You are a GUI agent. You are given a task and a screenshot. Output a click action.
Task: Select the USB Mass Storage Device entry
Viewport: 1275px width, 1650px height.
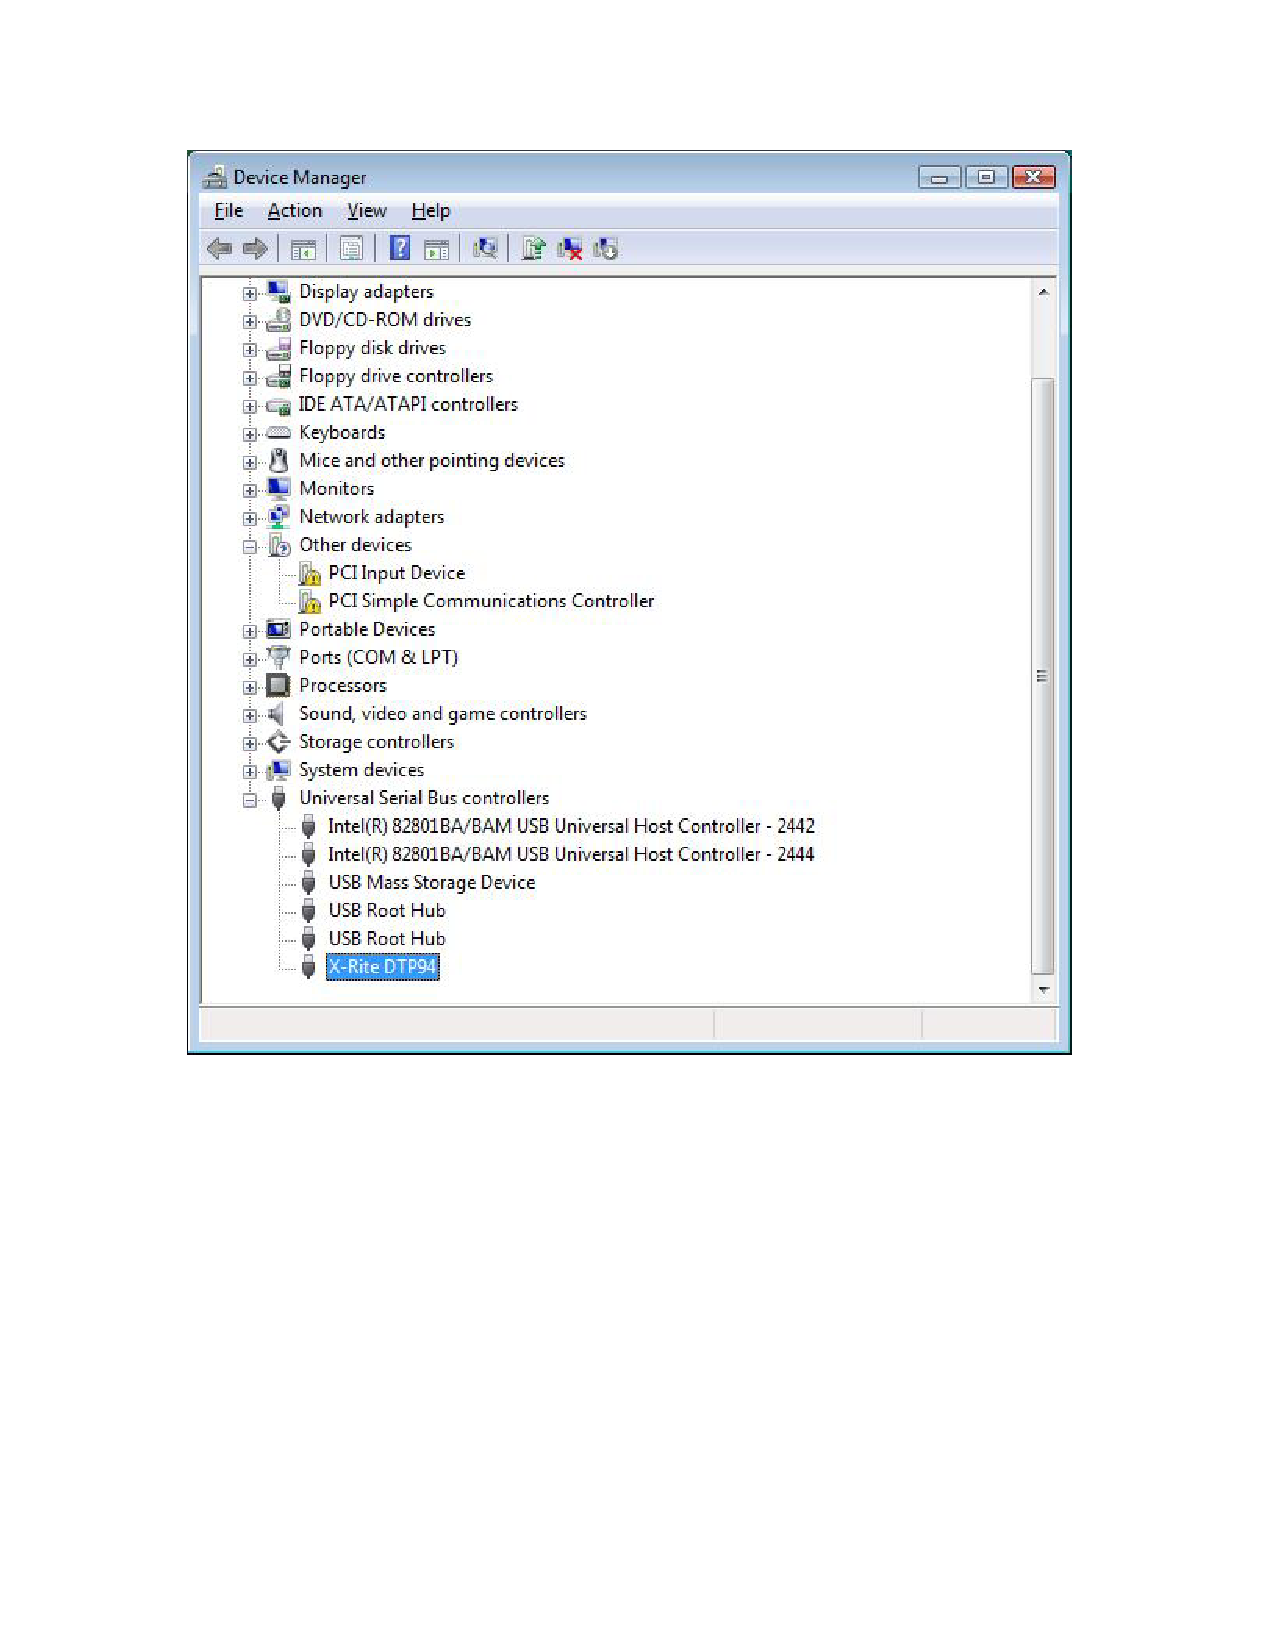pos(431,883)
